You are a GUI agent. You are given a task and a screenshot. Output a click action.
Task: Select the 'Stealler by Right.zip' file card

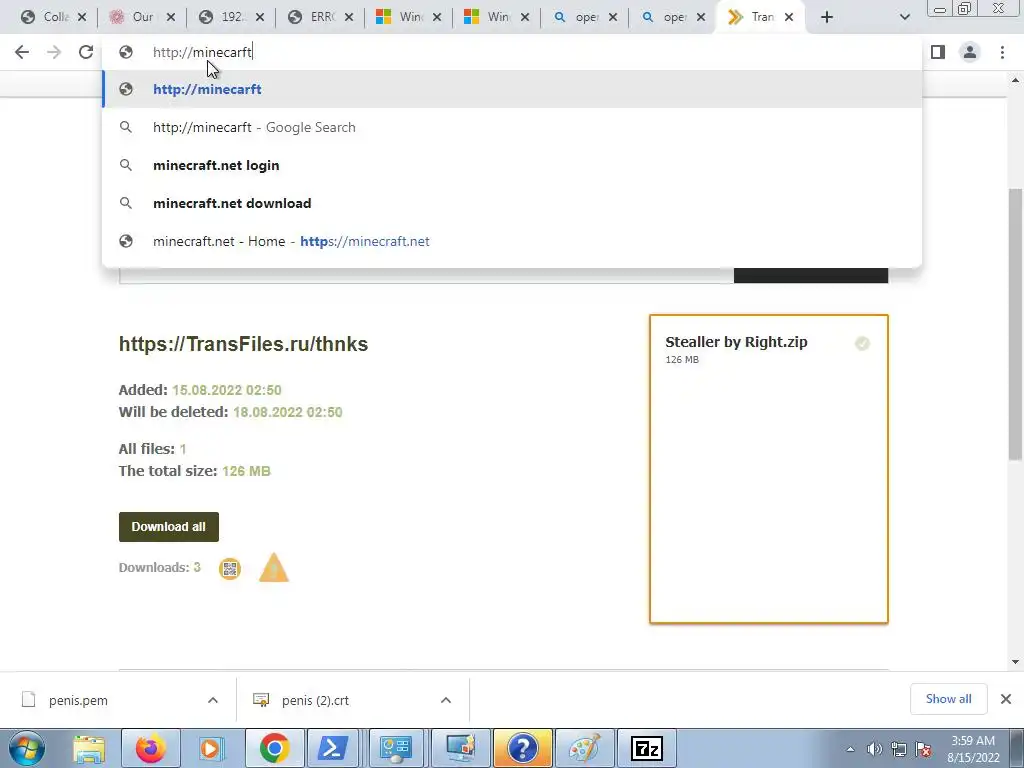[x=769, y=469]
